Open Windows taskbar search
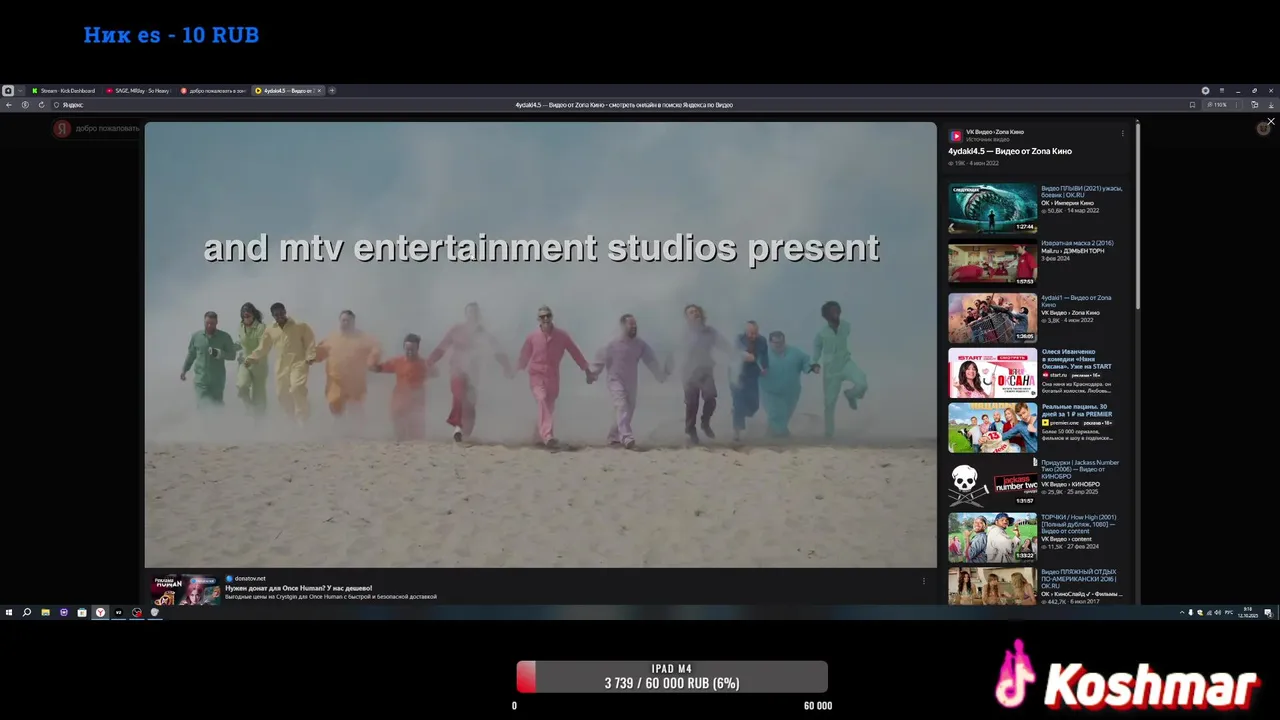1280x720 pixels. pyautogui.click(x=27, y=612)
